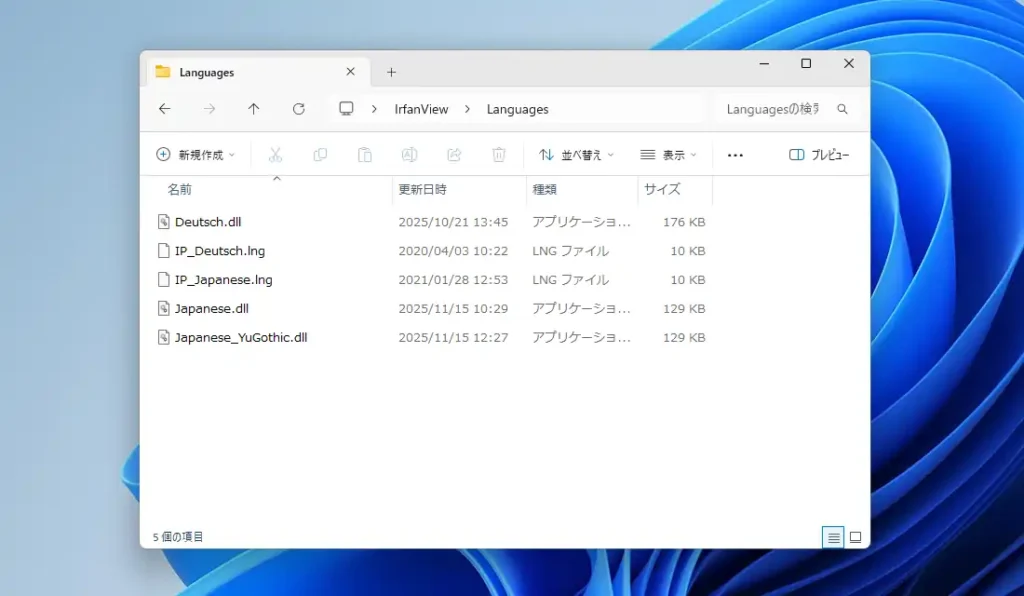Toggle the search box magnifier icon
This screenshot has width=1024, height=596.
click(843, 109)
